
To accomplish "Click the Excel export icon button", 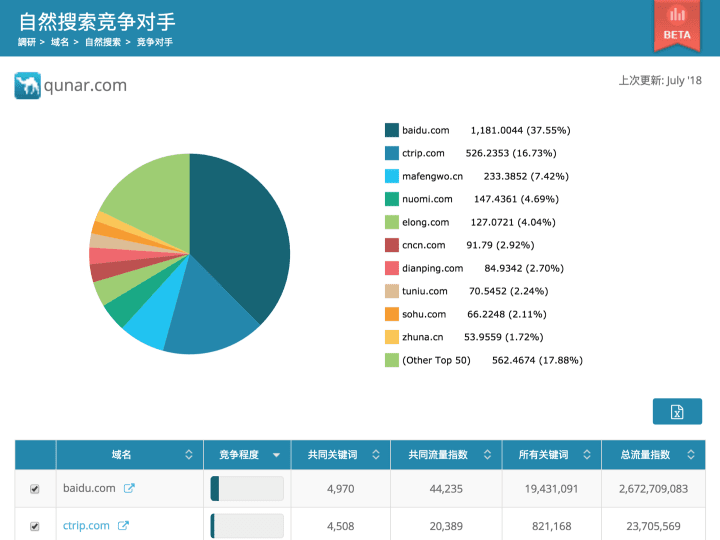I will click(x=677, y=412).
